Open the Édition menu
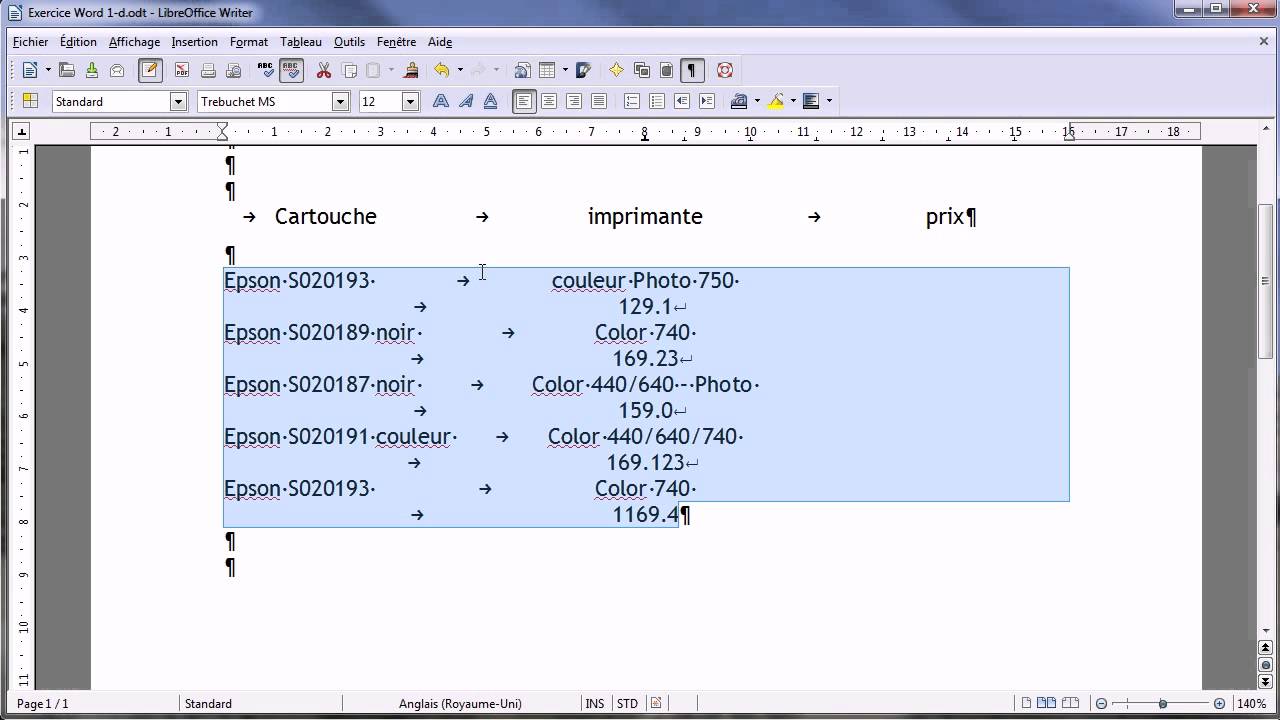This screenshot has width=1280, height=720. (78, 42)
